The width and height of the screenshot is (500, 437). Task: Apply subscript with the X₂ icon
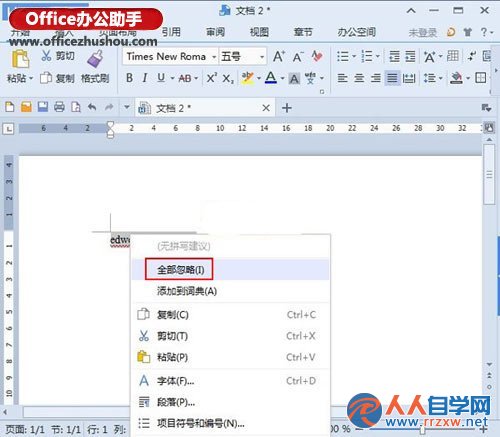pos(228,79)
